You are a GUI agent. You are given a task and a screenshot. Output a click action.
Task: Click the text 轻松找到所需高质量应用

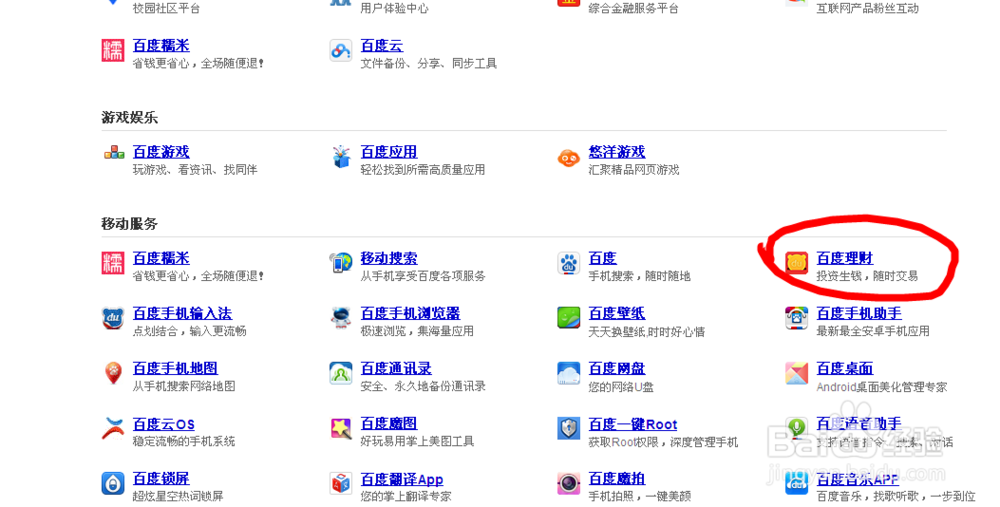tap(422, 170)
